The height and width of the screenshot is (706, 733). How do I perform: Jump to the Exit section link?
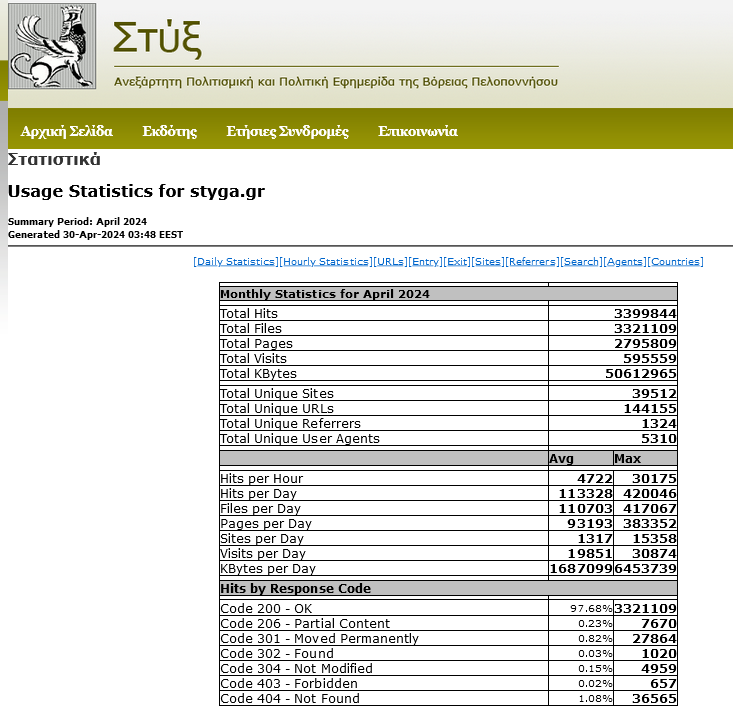(457, 261)
